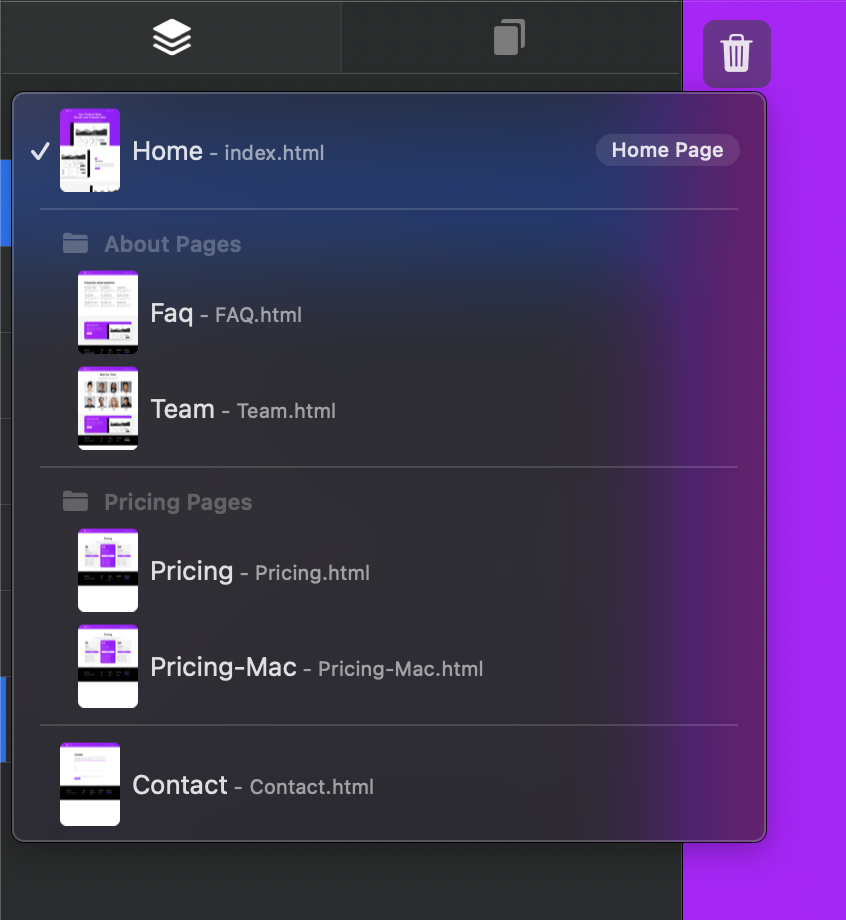Click the checkmark next to Home

point(40,151)
